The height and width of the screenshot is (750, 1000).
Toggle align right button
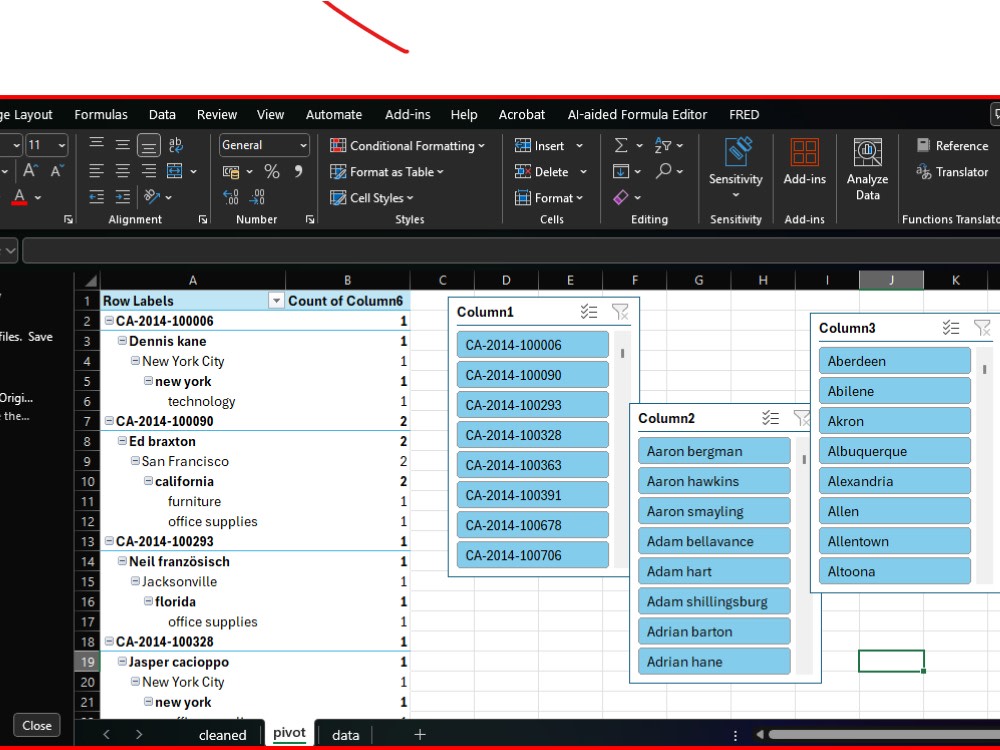[x=149, y=171]
